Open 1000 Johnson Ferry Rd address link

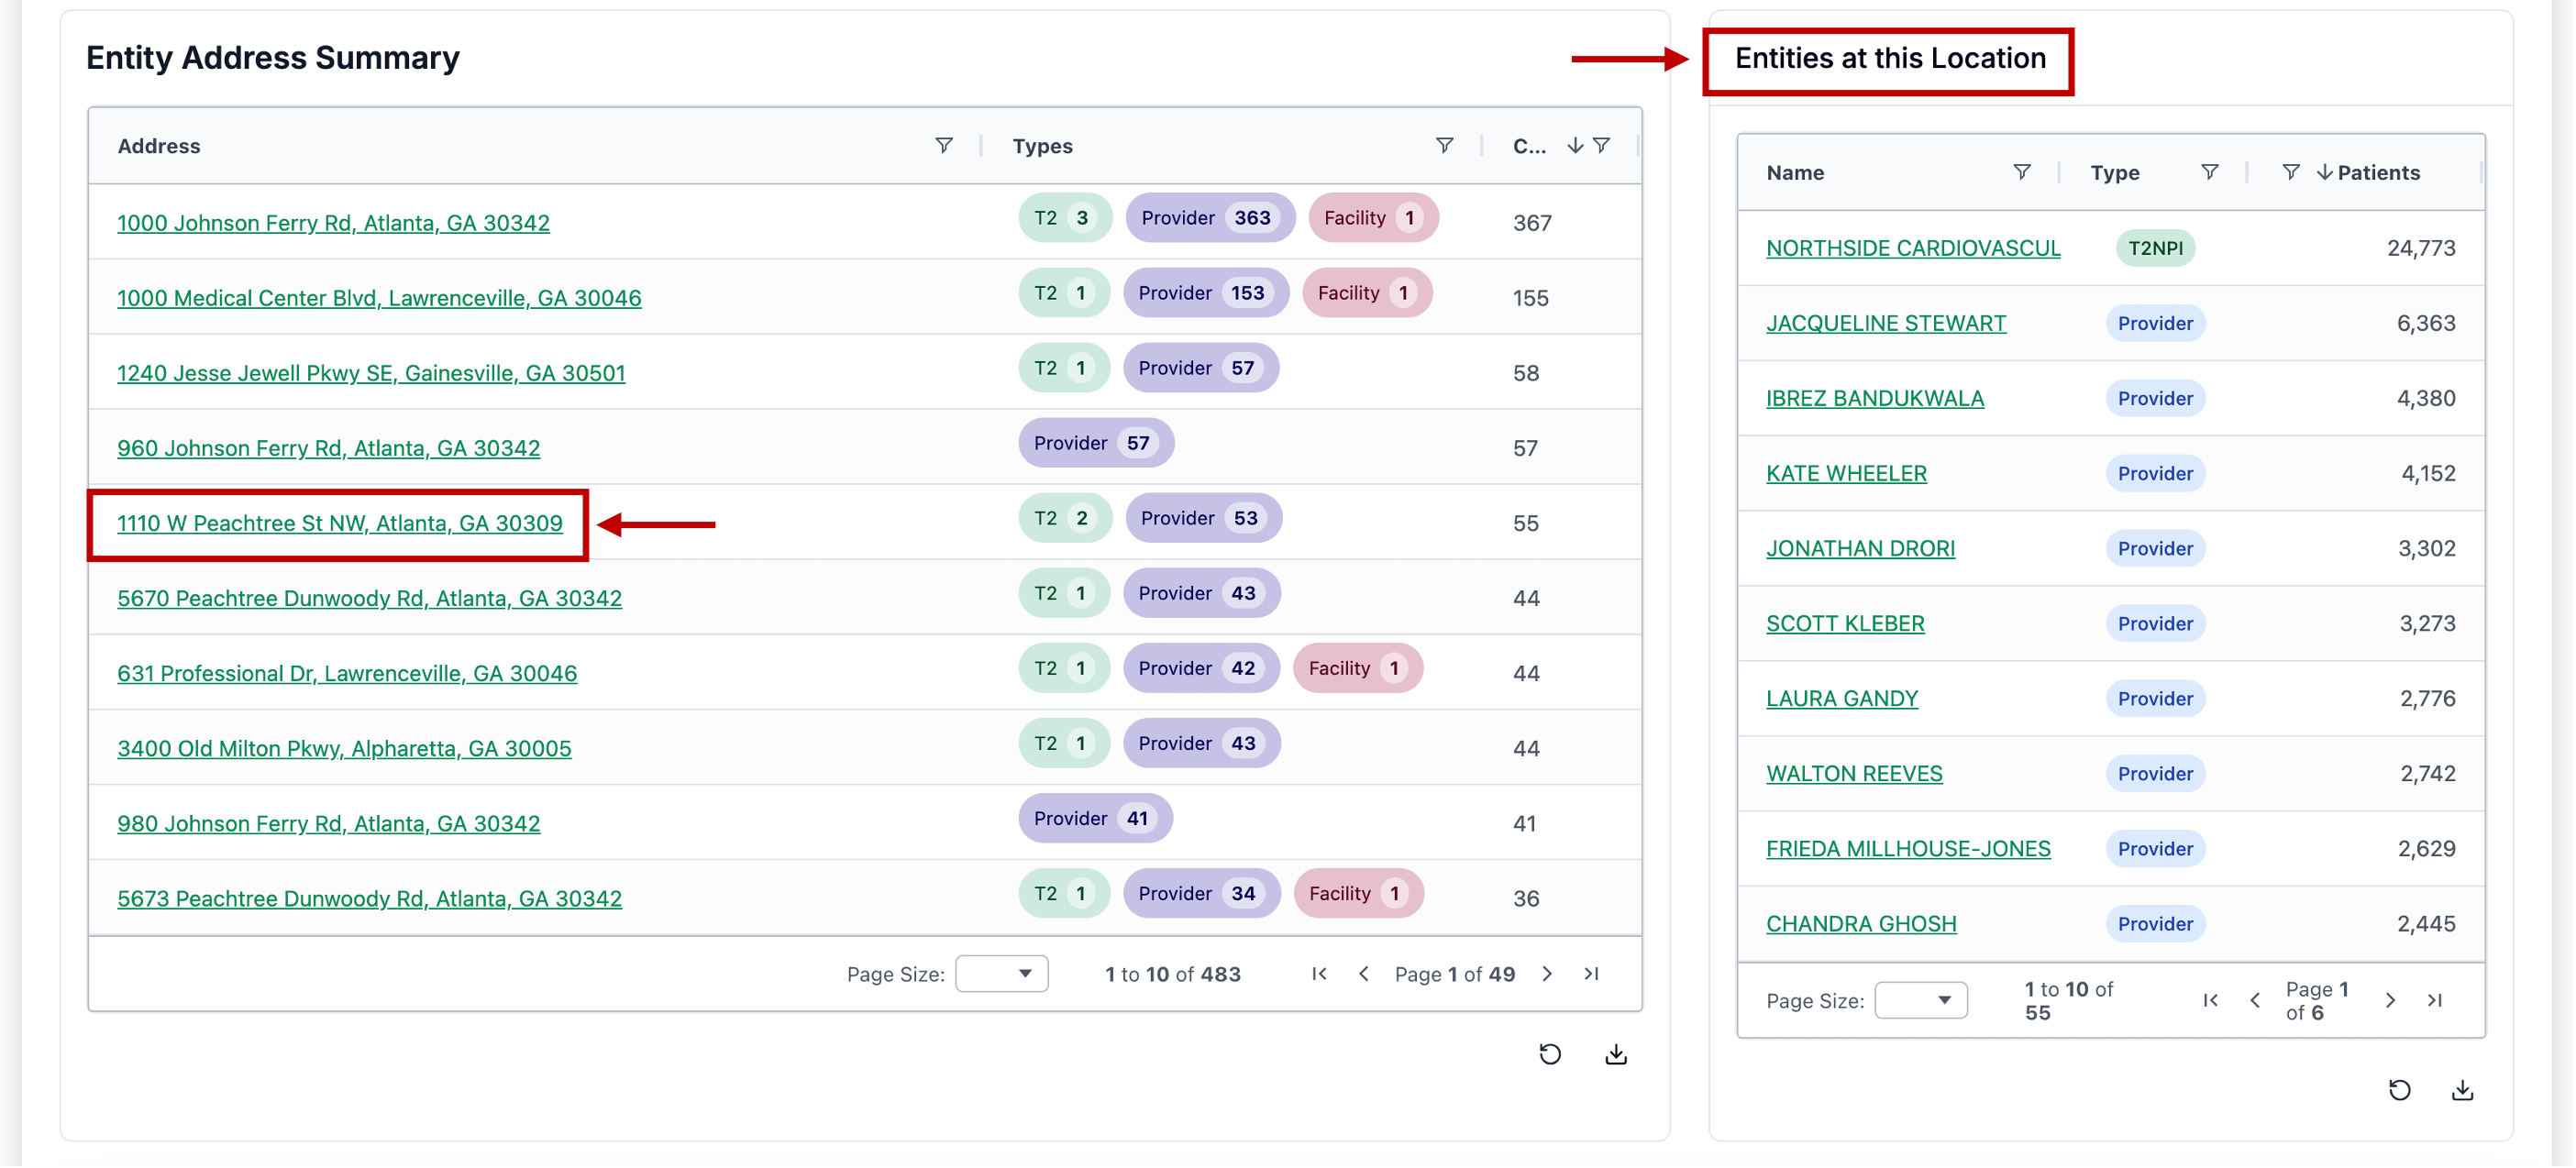click(333, 223)
